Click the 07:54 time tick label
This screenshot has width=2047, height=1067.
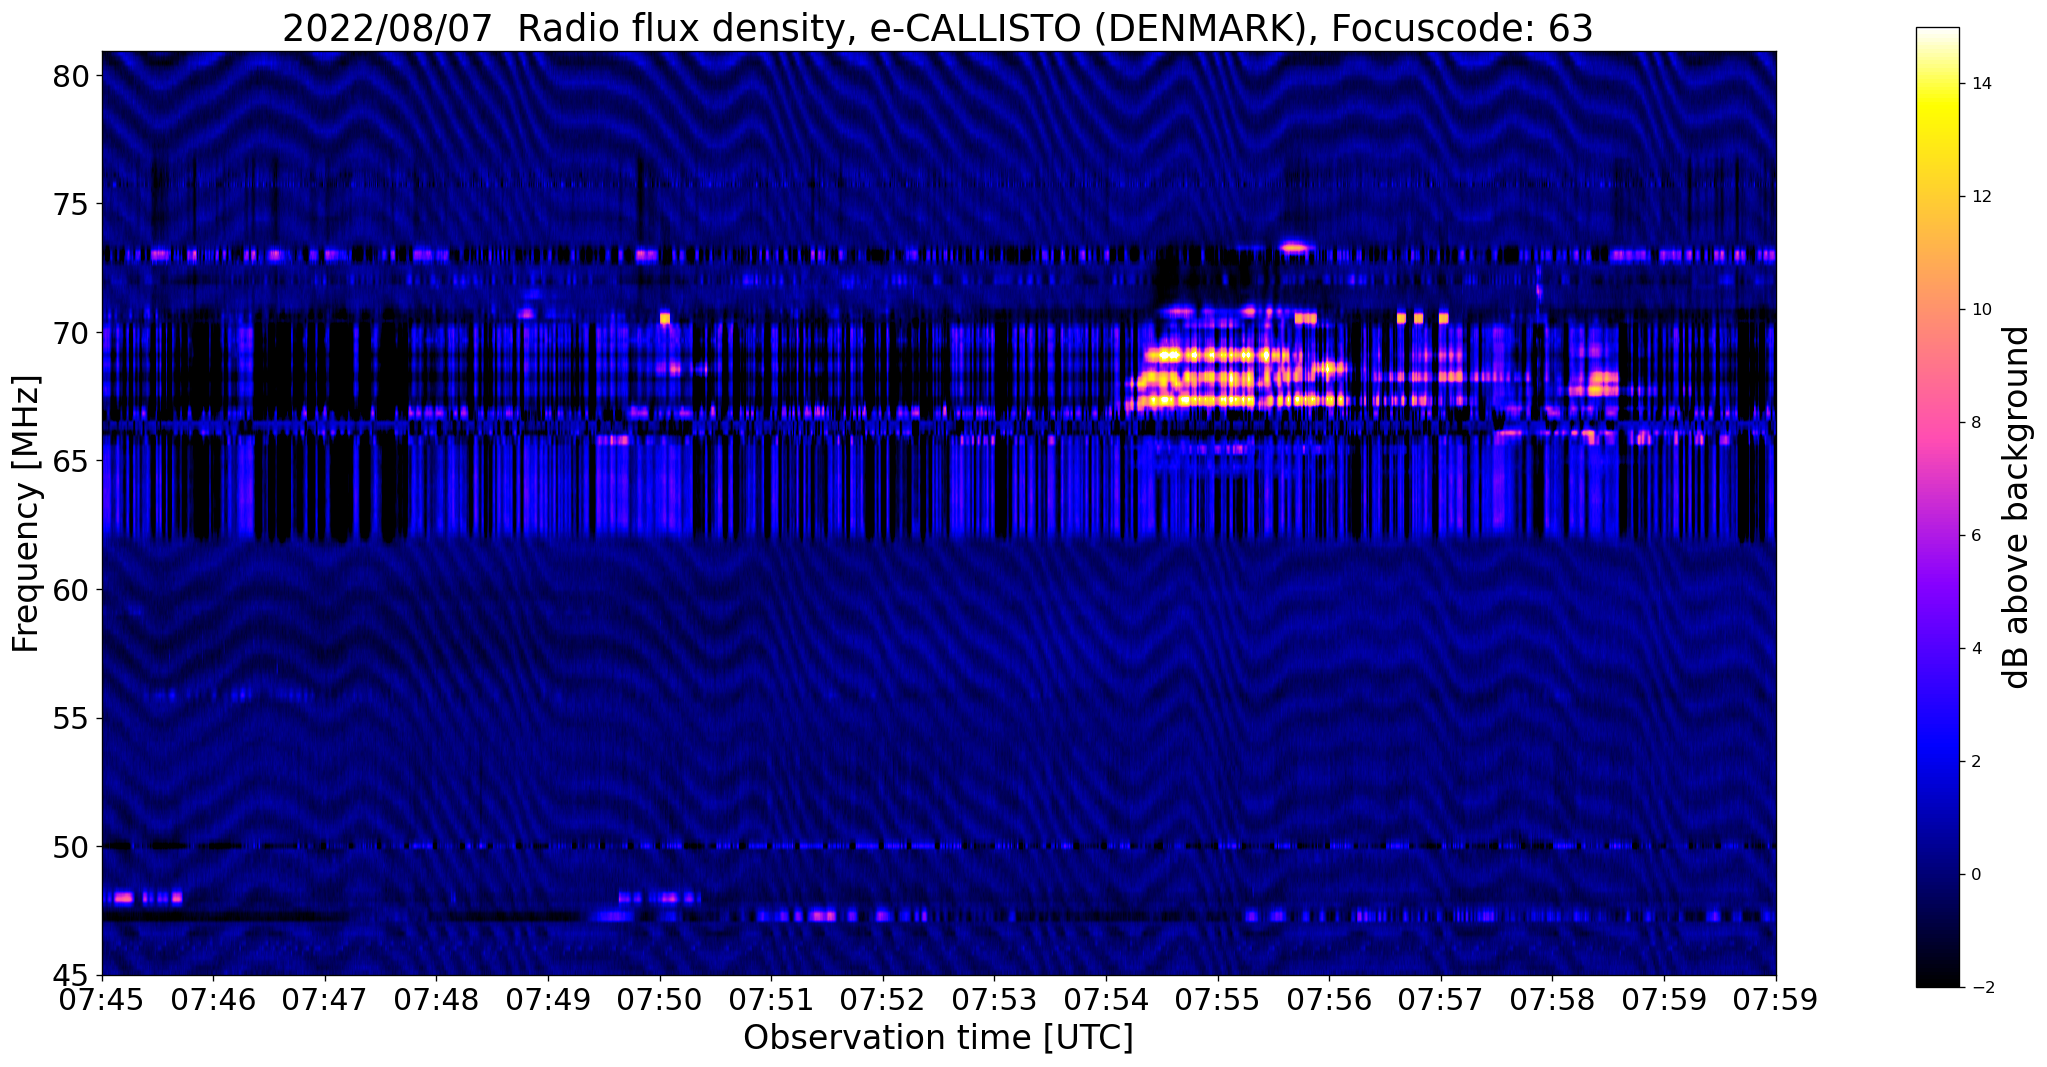1106,999
